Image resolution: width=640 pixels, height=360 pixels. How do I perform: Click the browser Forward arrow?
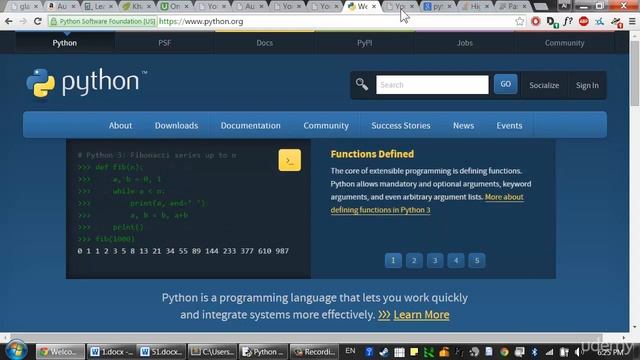(23, 21)
